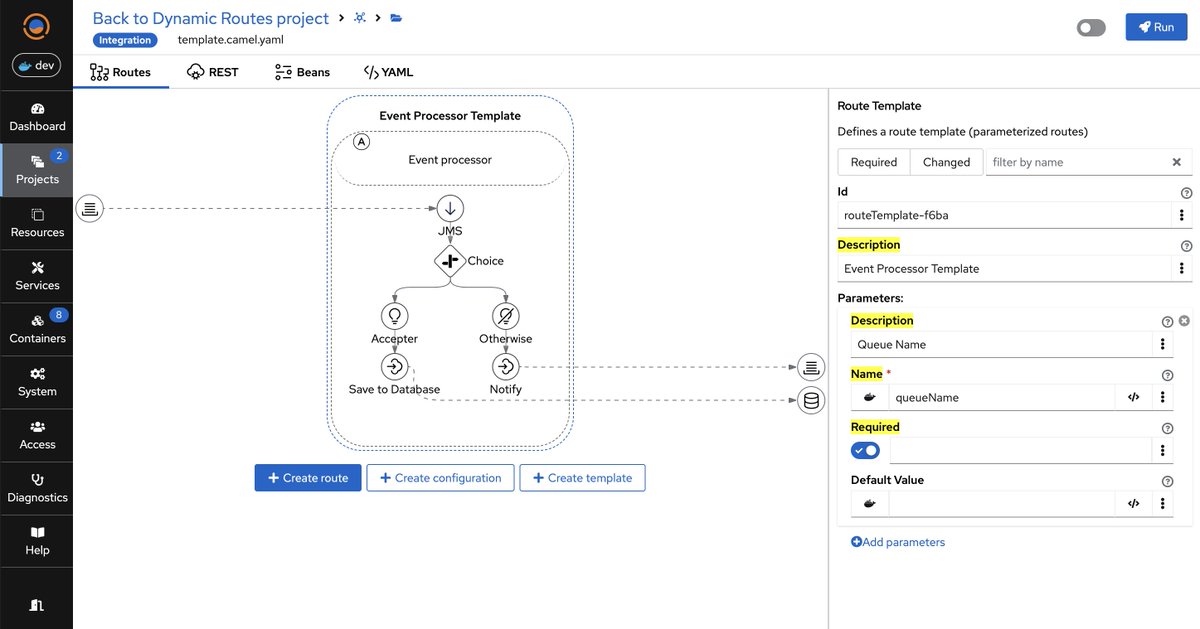Clear the filter by name field

[1177, 161]
